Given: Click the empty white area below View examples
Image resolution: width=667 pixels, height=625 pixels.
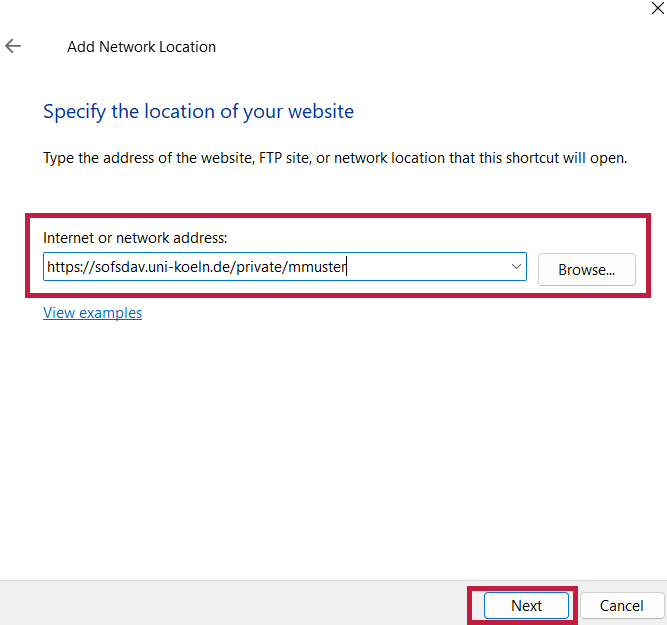Looking at the screenshot, I should tap(334, 447).
